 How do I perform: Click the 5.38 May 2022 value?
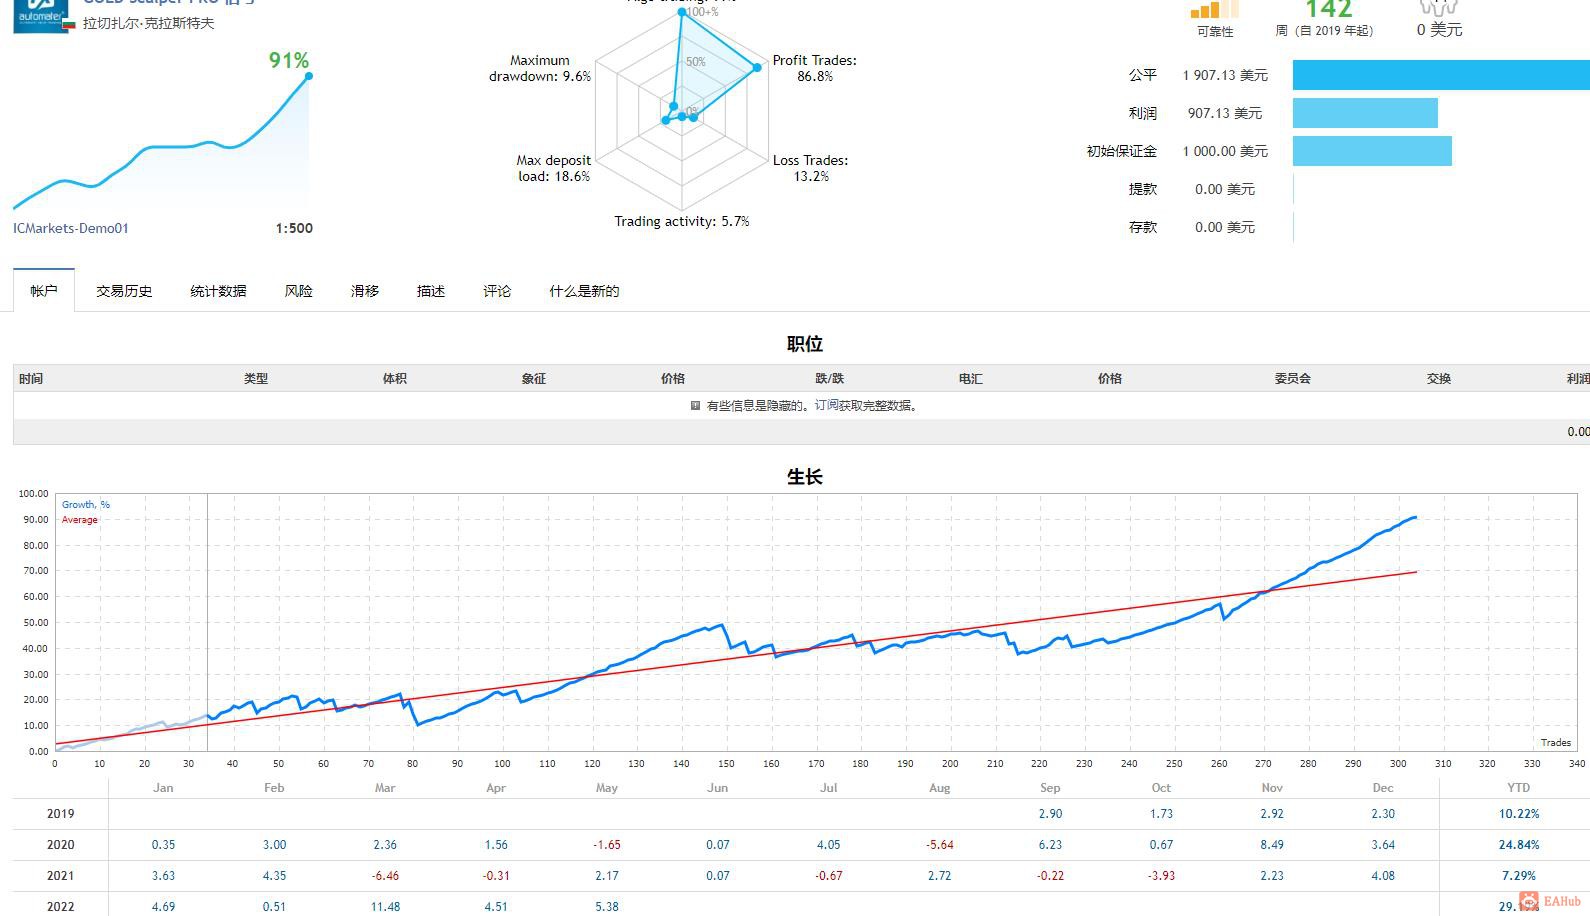point(607,907)
